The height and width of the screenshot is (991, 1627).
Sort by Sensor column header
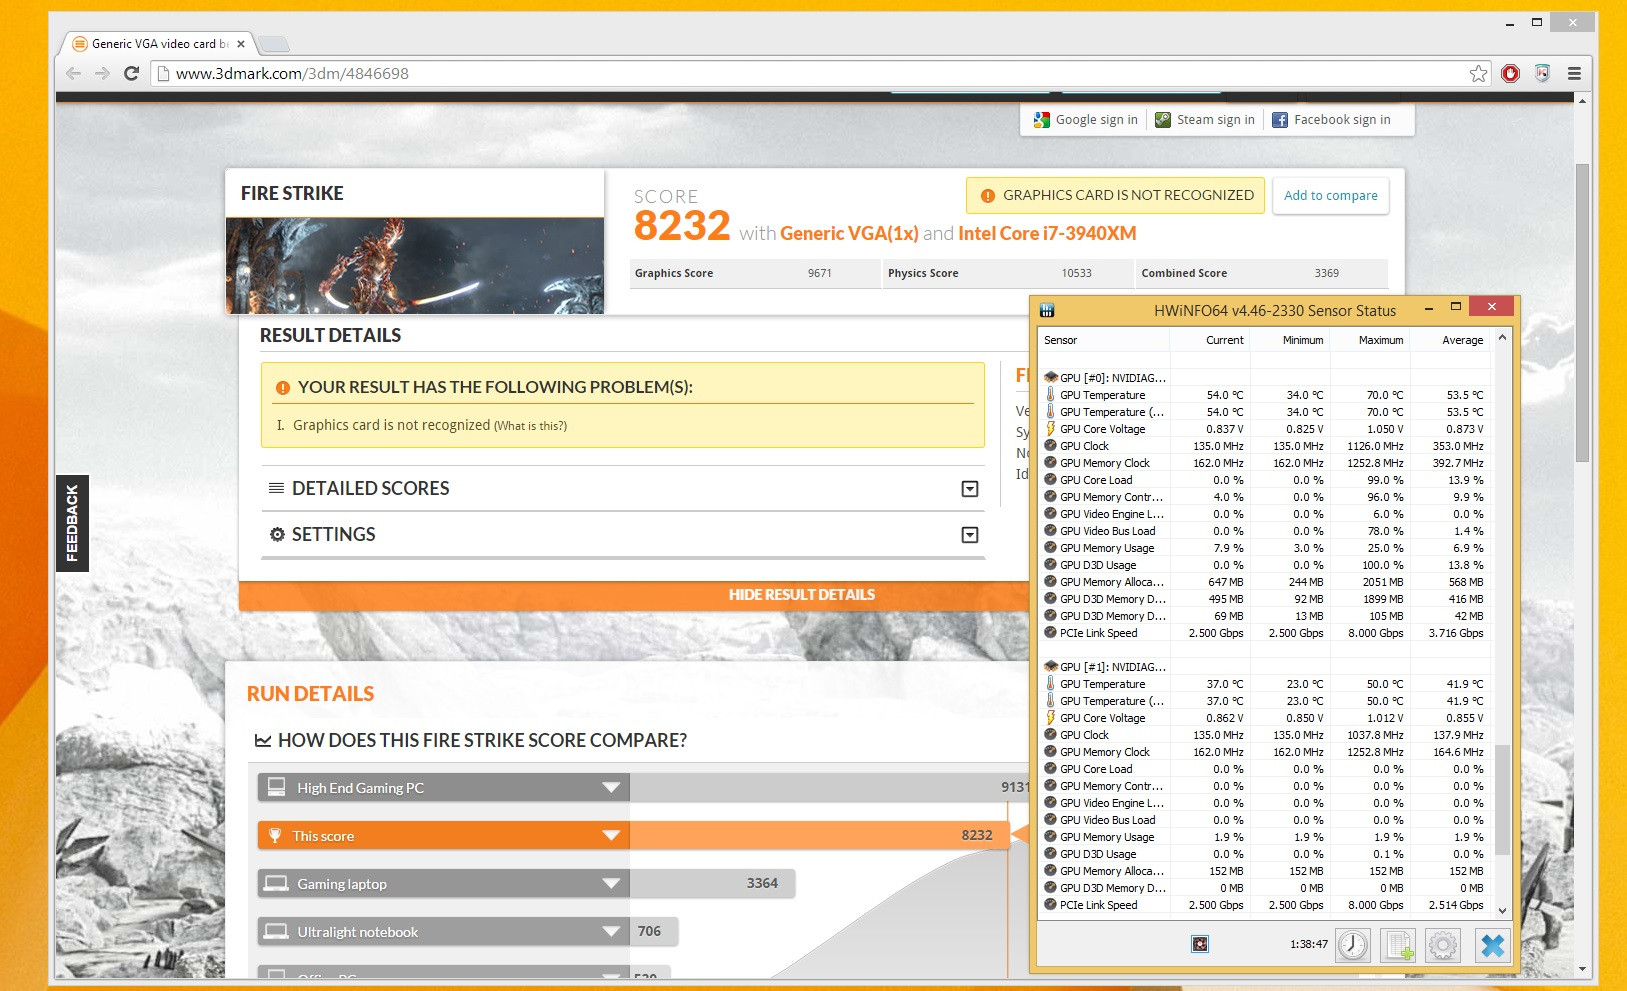pos(1104,340)
